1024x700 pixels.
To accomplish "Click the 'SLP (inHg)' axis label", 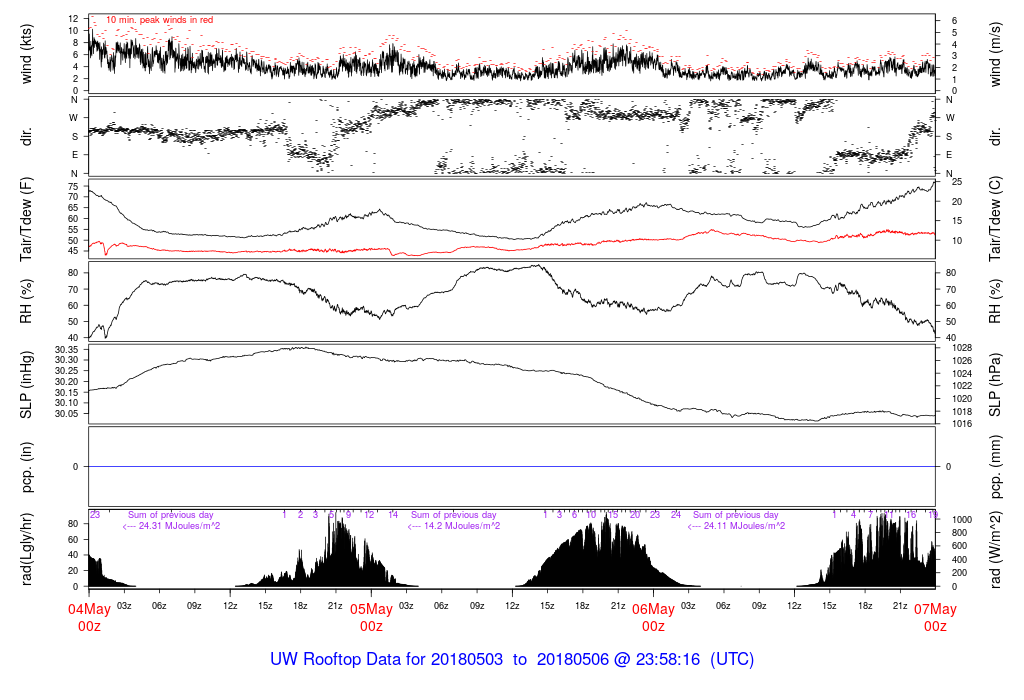I will [x=26, y=384].
